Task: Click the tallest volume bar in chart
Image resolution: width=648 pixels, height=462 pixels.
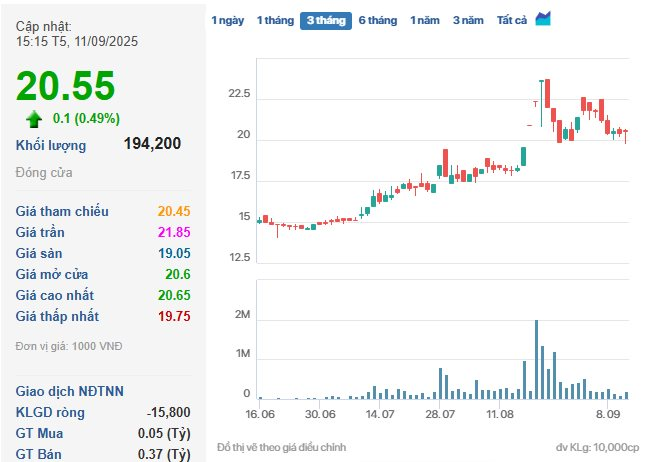Action: tap(536, 360)
